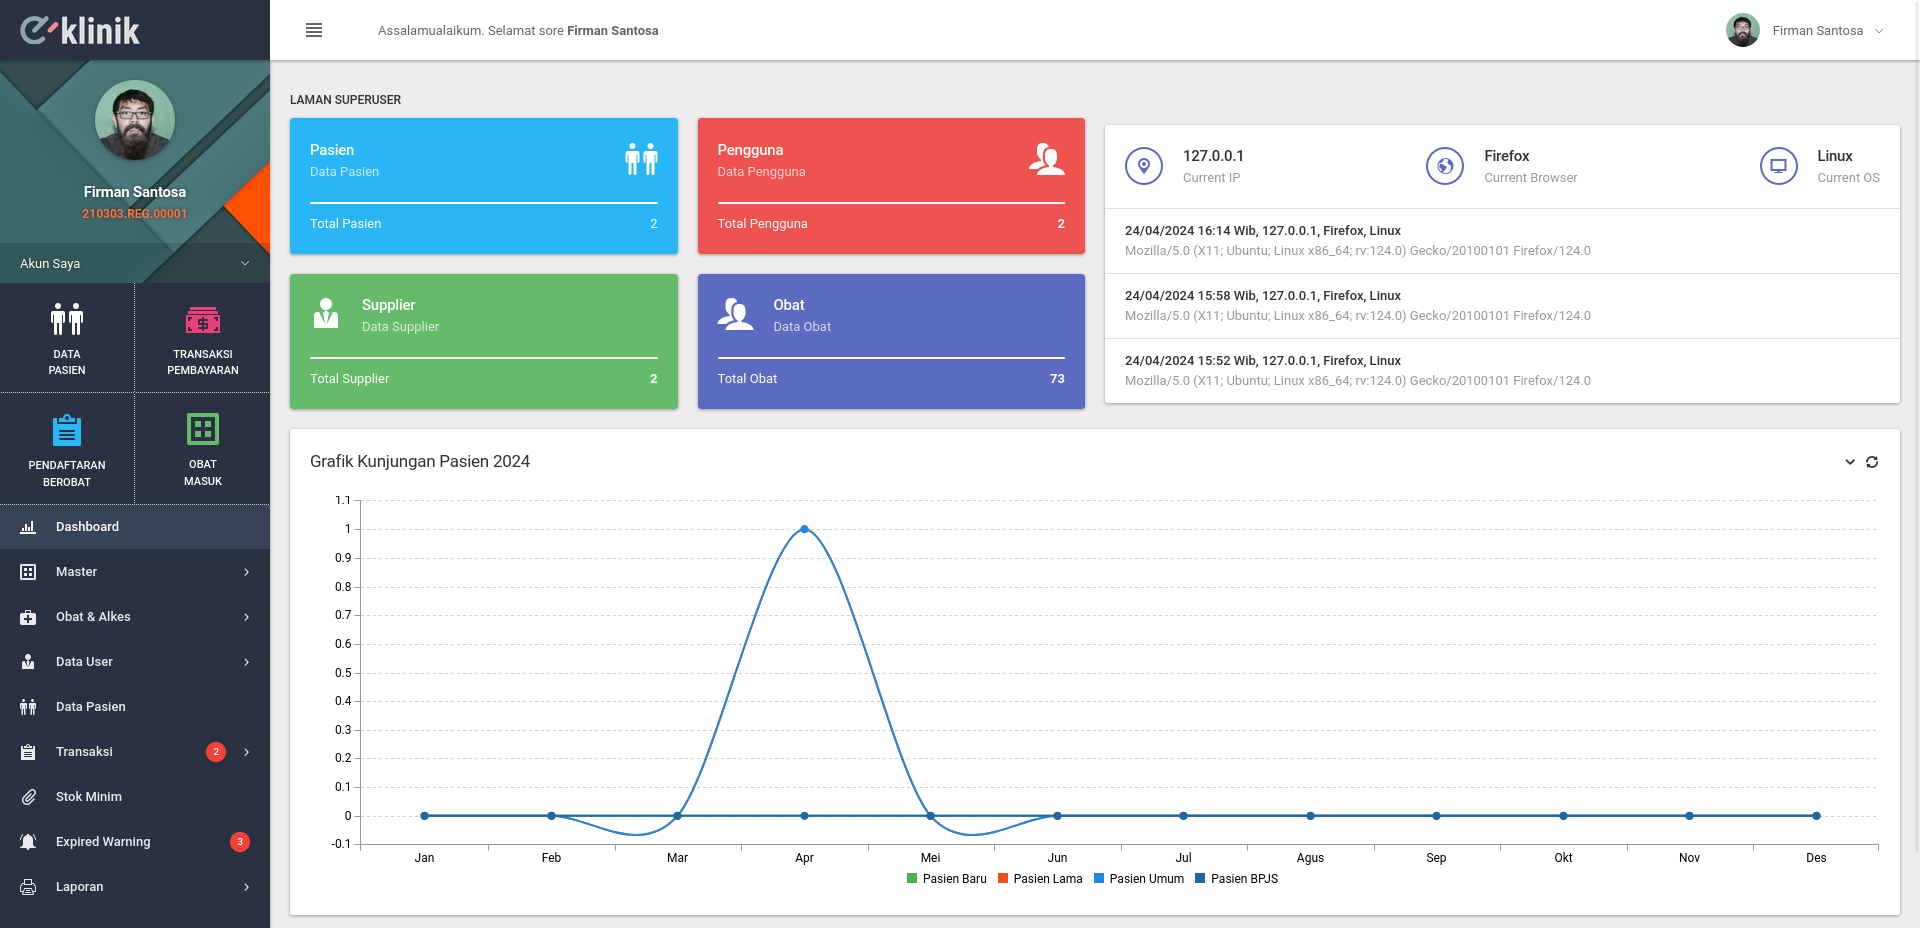Expand the Master sidebar menu
Viewport: 1920px width, 928px height.
[135, 572]
